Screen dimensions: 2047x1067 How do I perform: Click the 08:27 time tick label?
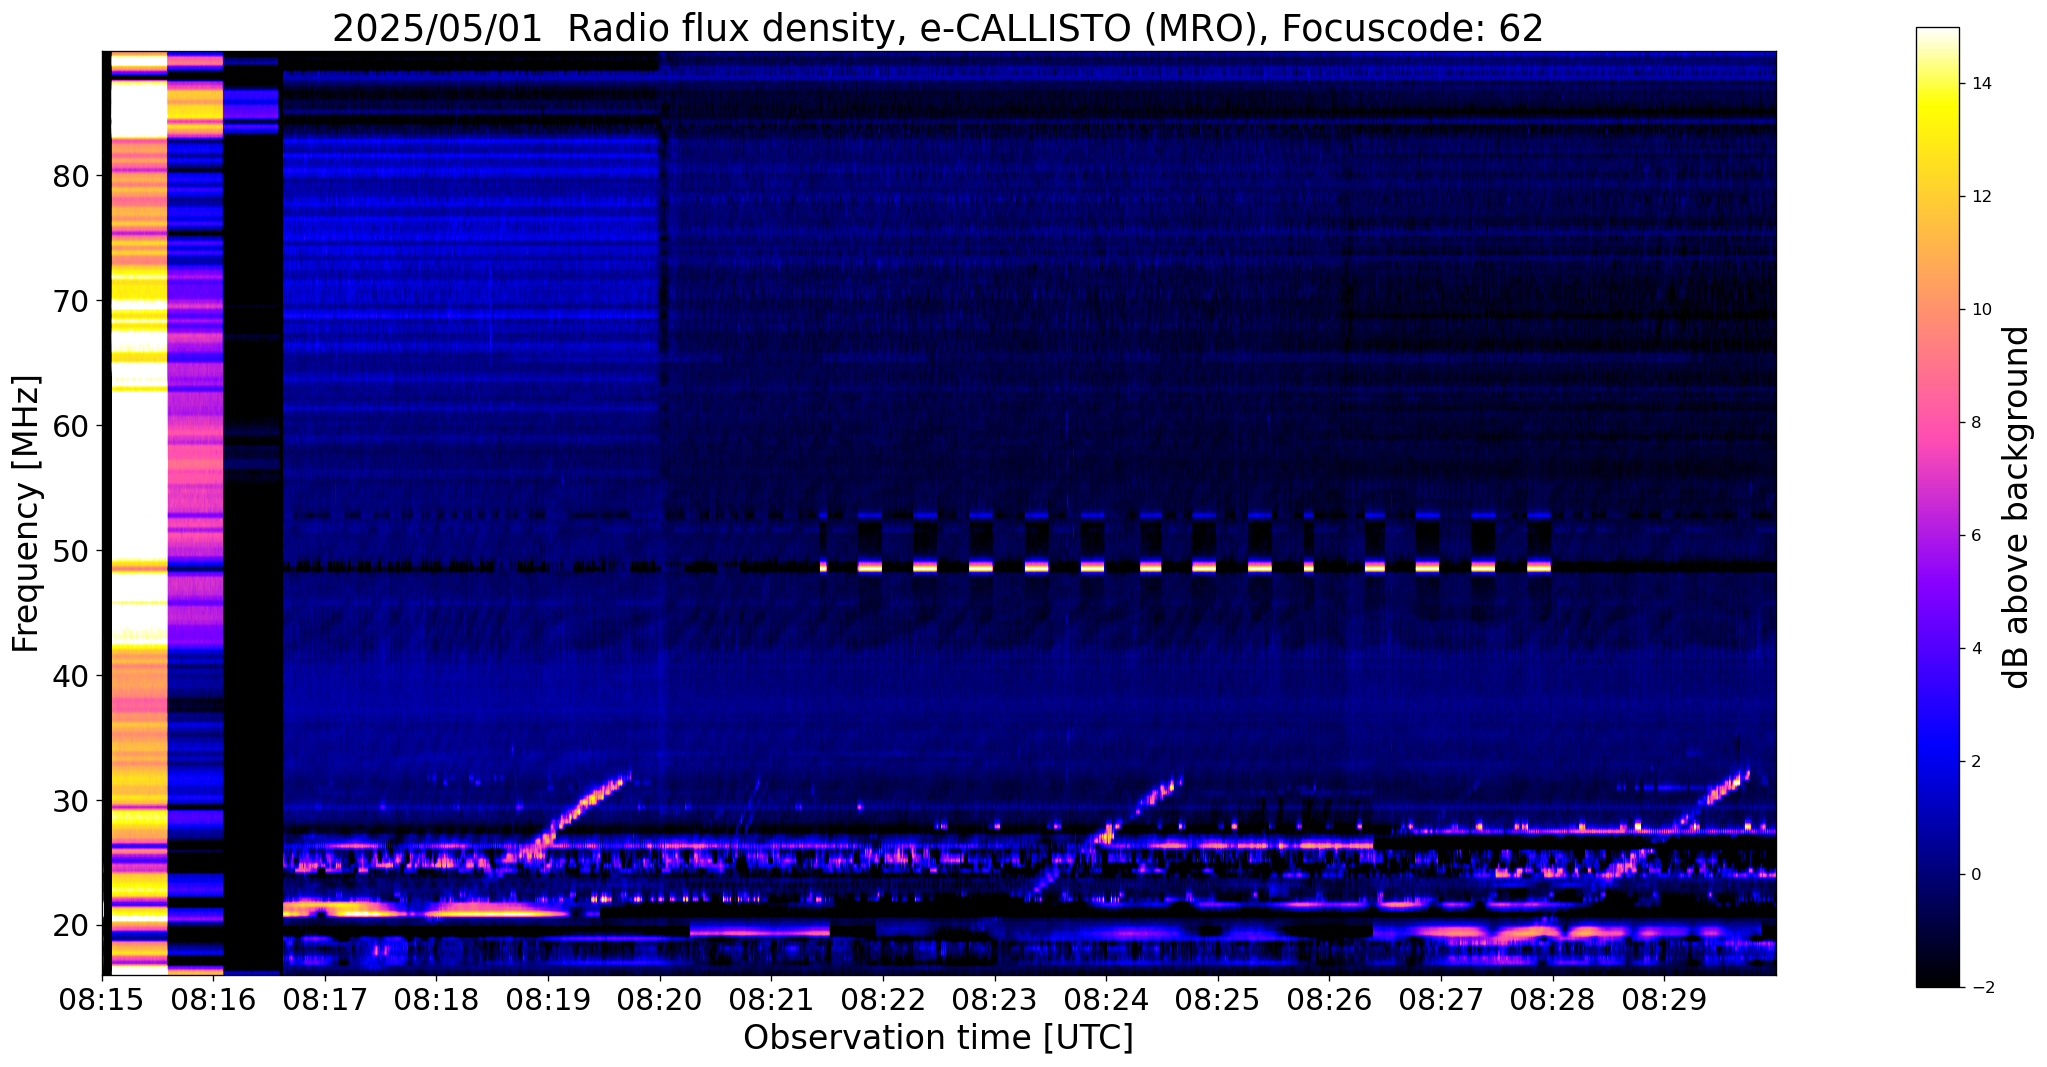[x=1441, y=1000]
